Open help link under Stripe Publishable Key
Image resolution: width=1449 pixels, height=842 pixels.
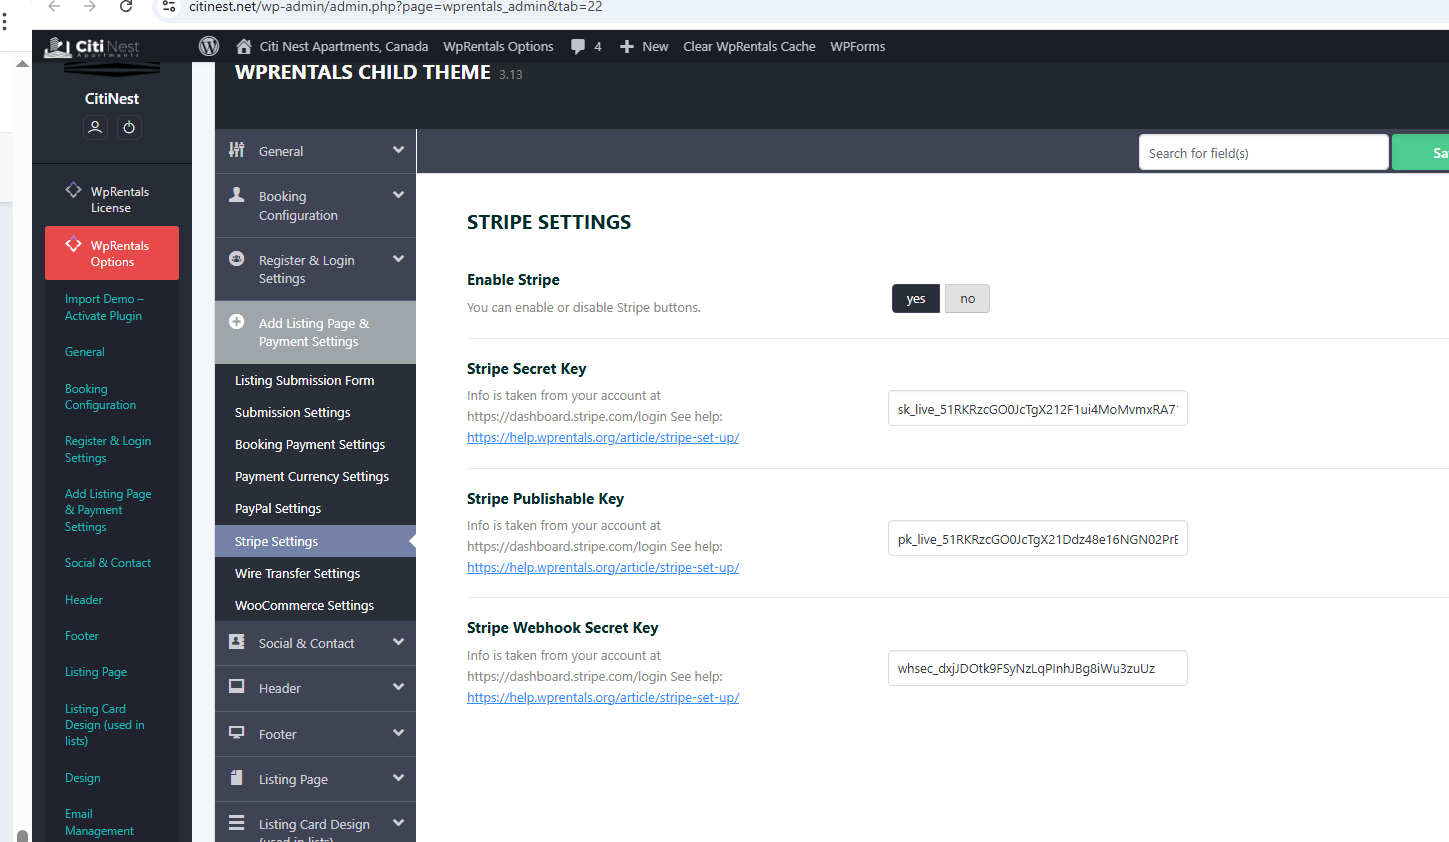(603, 567)
